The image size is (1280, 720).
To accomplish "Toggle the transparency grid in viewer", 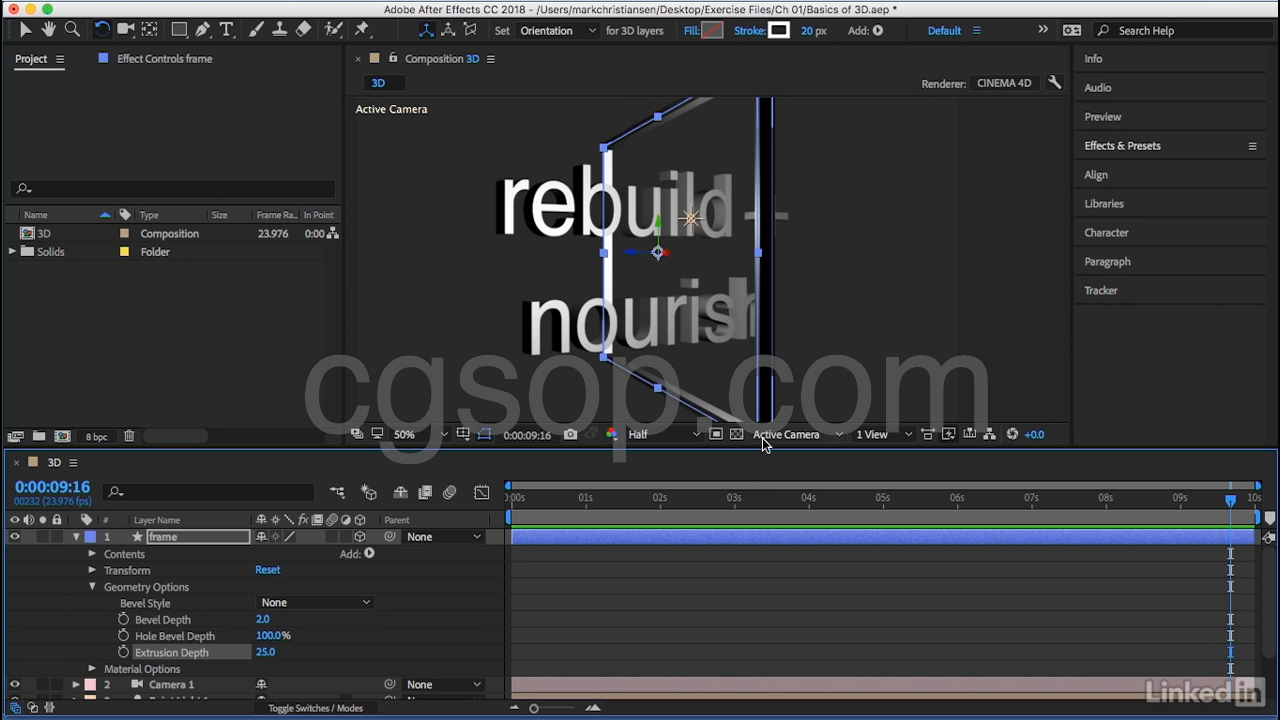I will point(736,434).
